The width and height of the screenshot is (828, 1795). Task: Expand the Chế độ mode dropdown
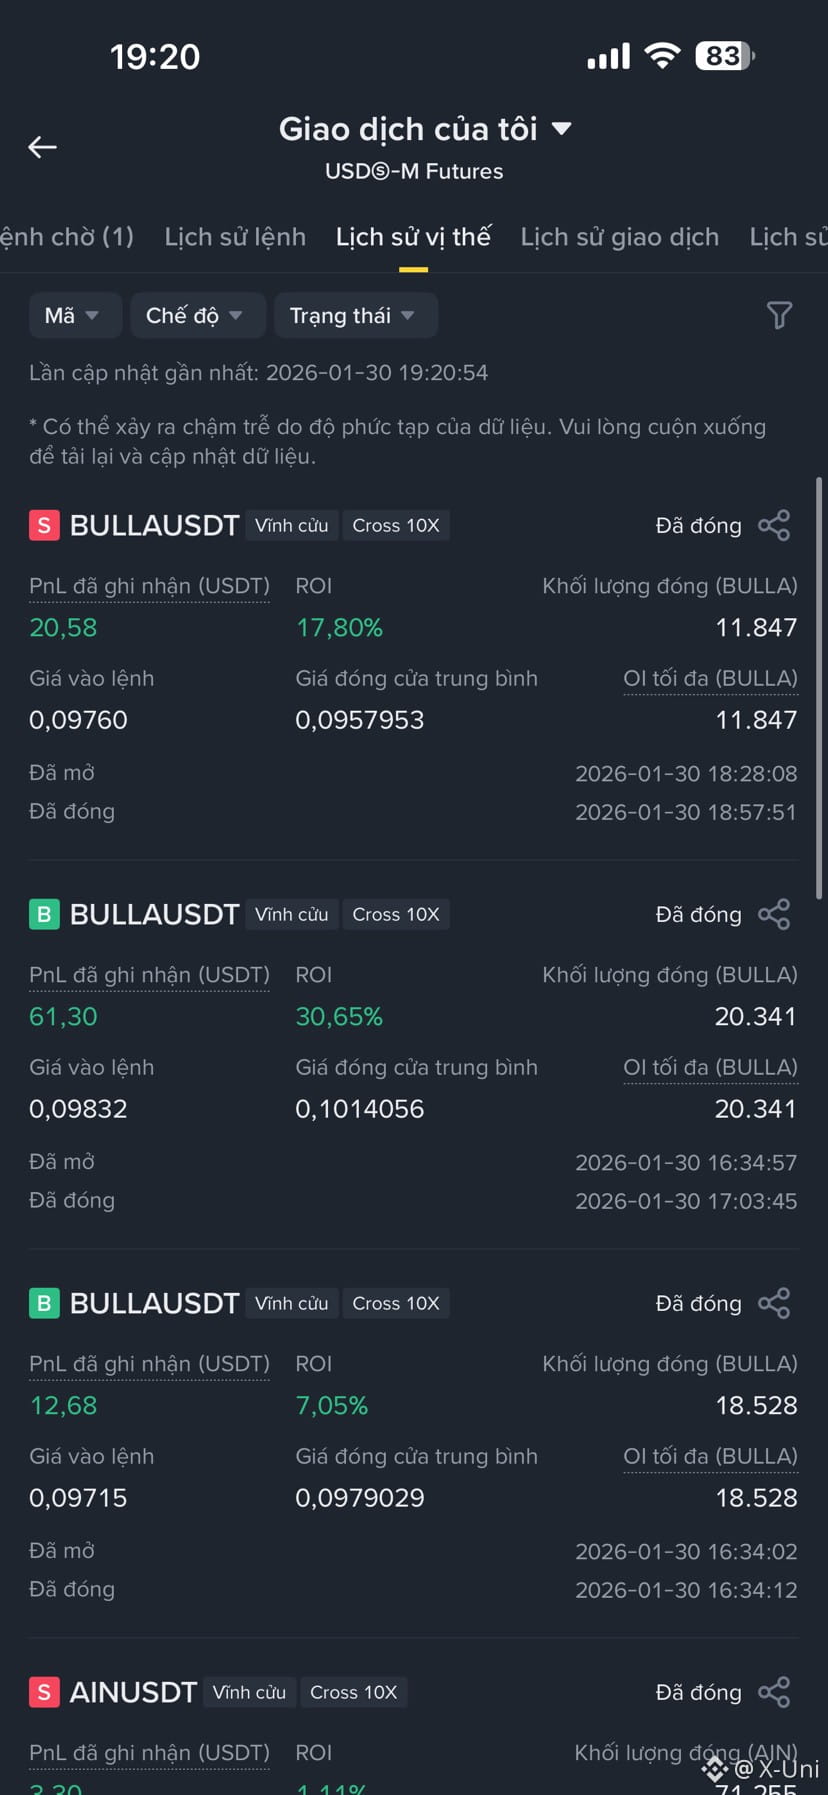point(197,316)
